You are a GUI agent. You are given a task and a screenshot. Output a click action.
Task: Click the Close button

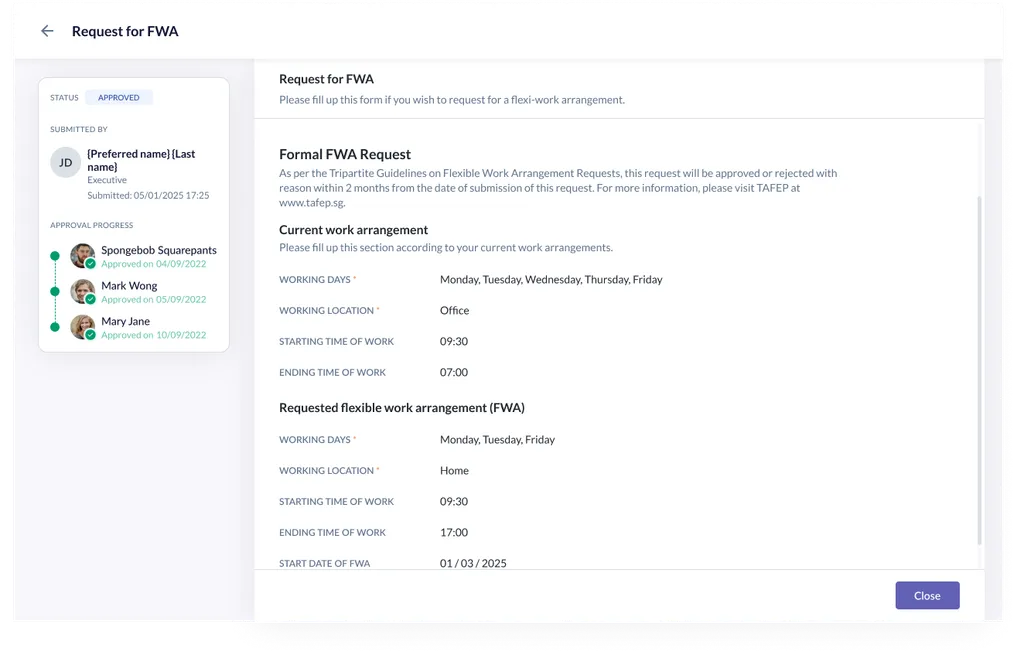coord(927,596)
